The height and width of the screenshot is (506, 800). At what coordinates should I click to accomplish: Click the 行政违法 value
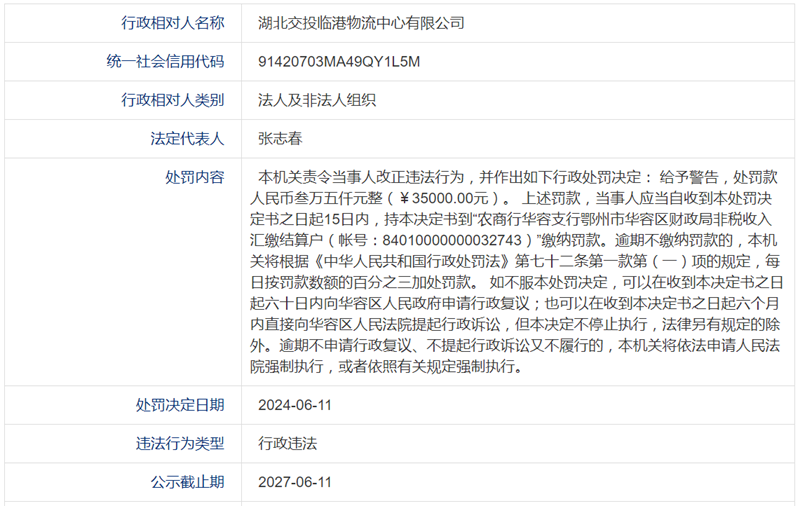coord(287,444)
